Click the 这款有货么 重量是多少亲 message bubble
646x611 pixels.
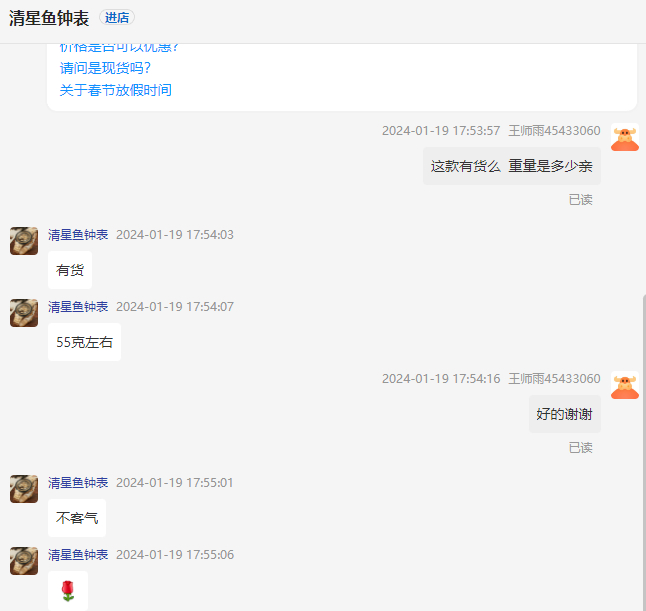(x=512, y=166)
